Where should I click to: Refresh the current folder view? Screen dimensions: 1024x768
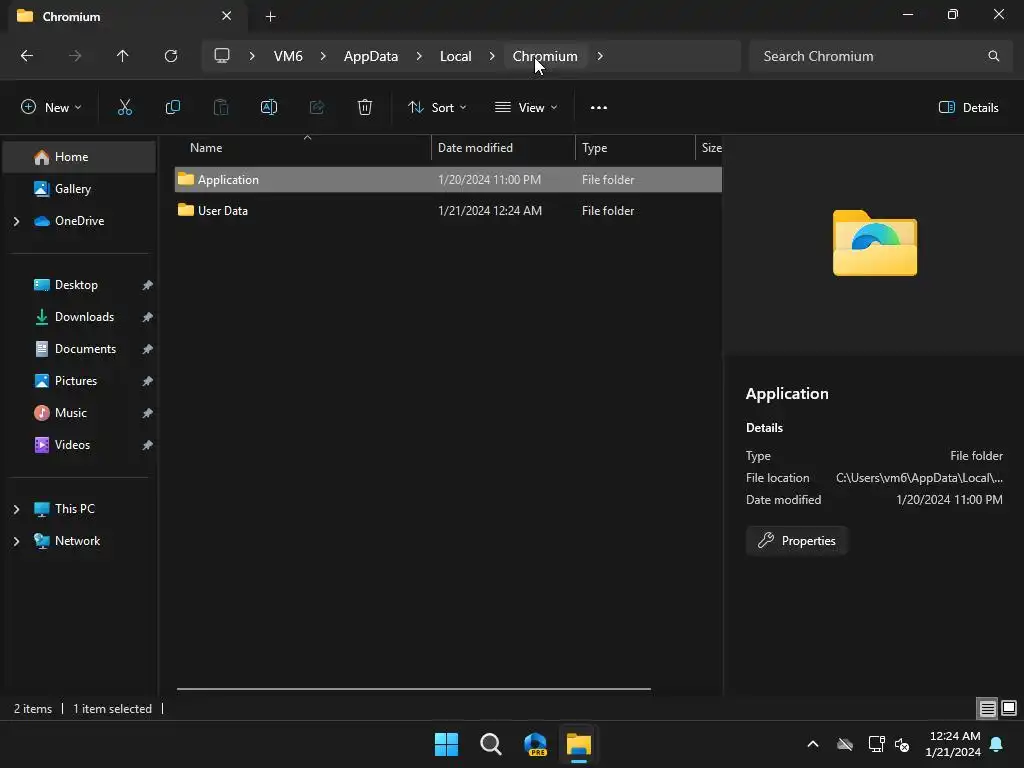(171, 56)
